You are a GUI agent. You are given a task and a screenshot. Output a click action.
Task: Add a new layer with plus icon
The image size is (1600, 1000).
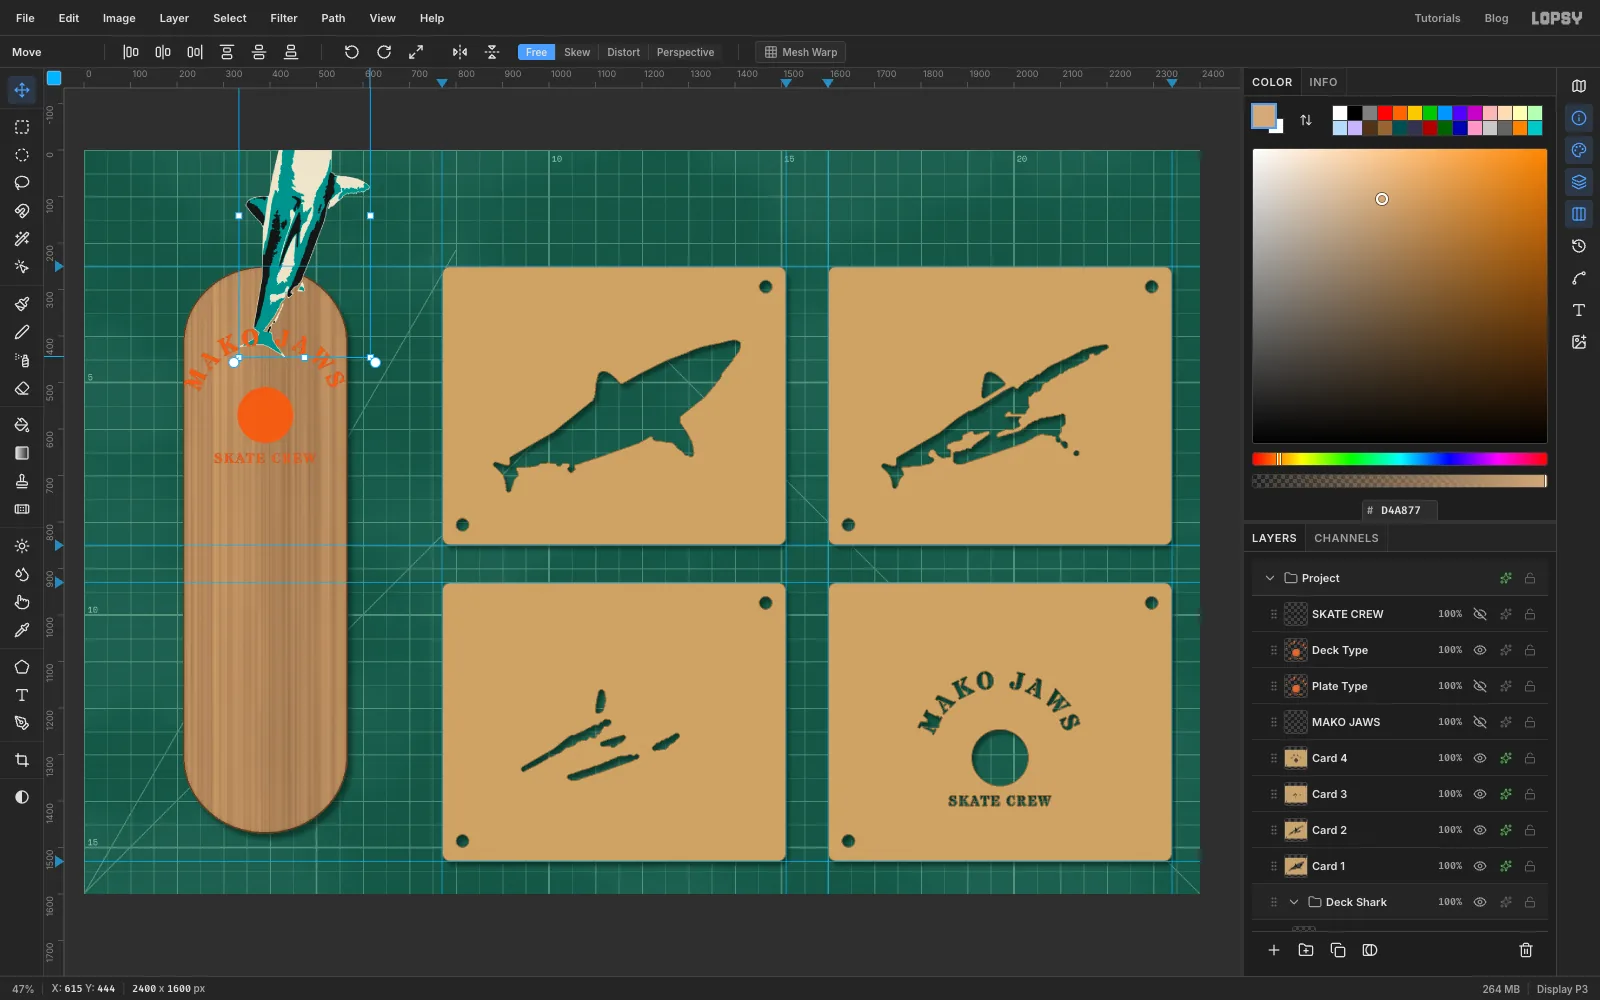click(x=1274, y=950)
